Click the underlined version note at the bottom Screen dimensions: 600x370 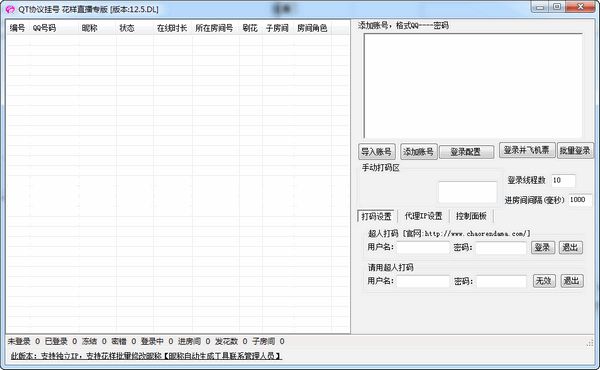coord(146,356)
